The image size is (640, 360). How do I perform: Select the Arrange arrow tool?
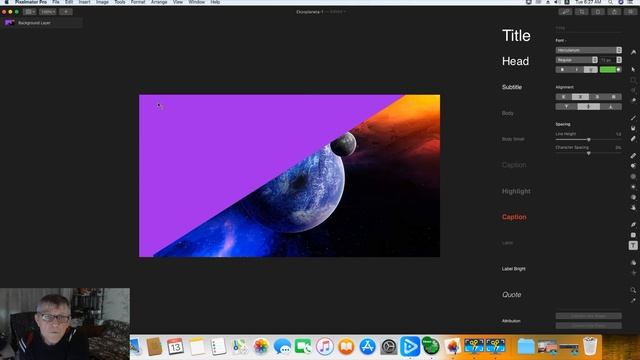coord(633,69)
